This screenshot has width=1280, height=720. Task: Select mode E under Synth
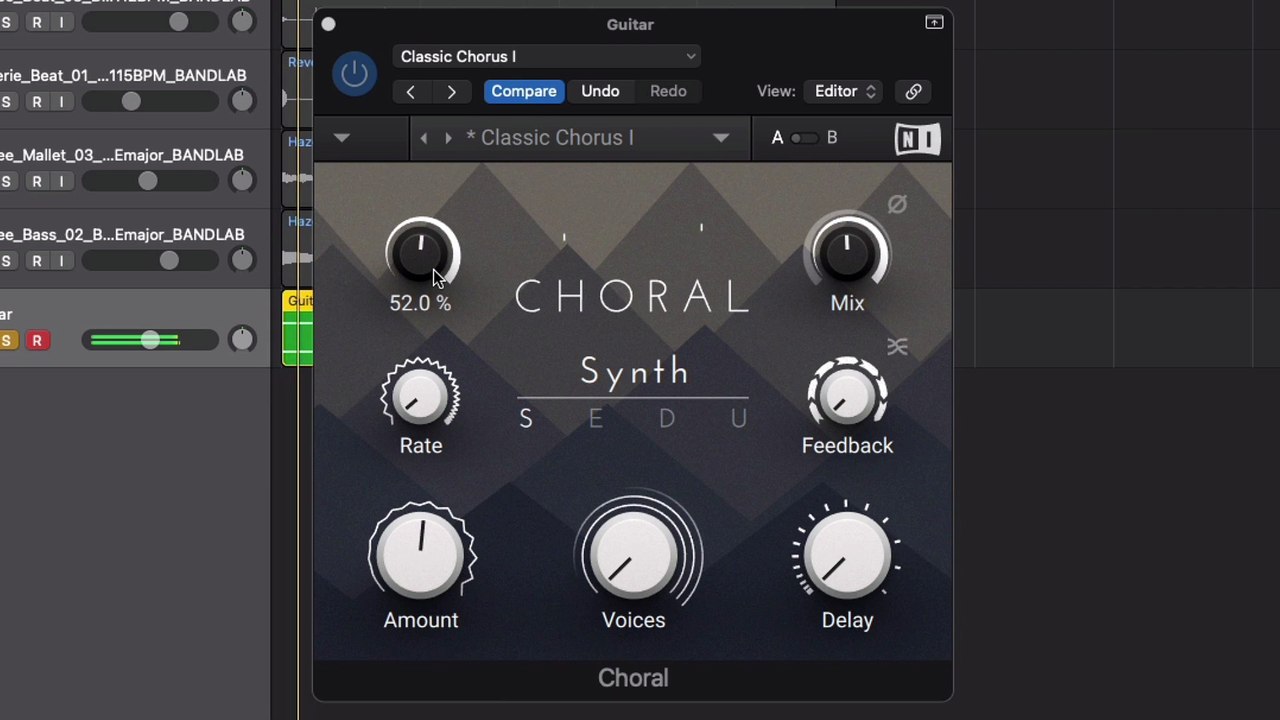pyautogui.click(x=596, y=419)
